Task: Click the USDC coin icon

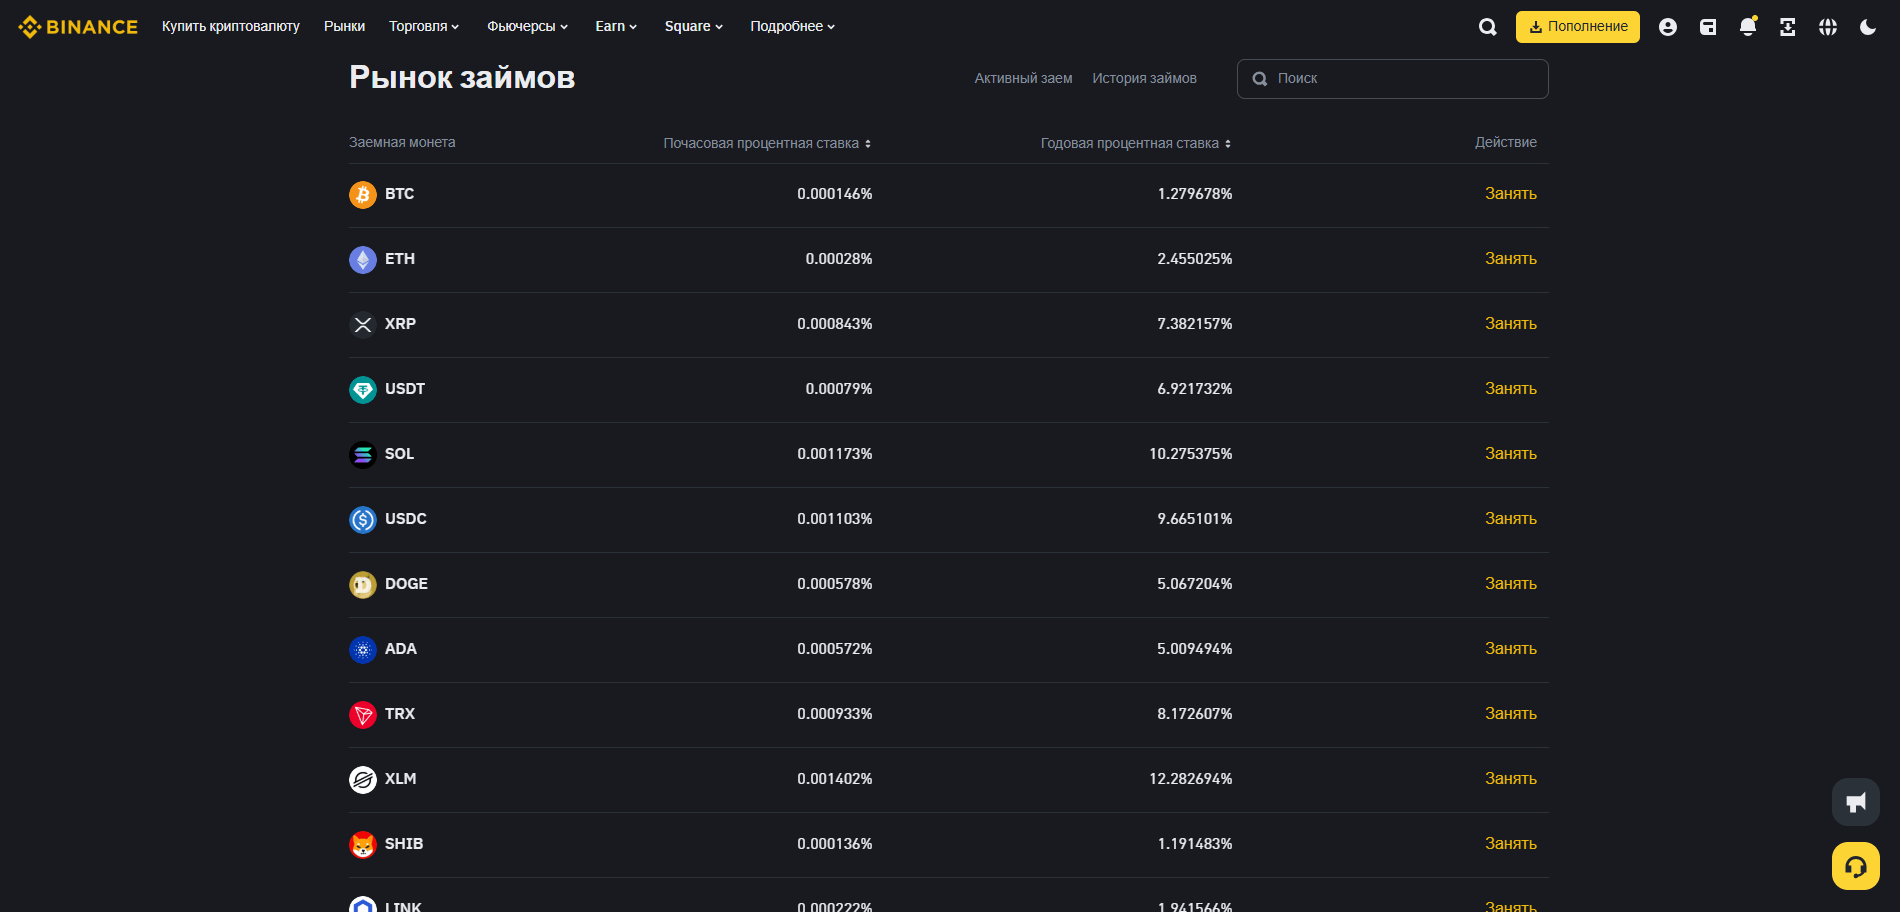Action: [x=363, y=520]
